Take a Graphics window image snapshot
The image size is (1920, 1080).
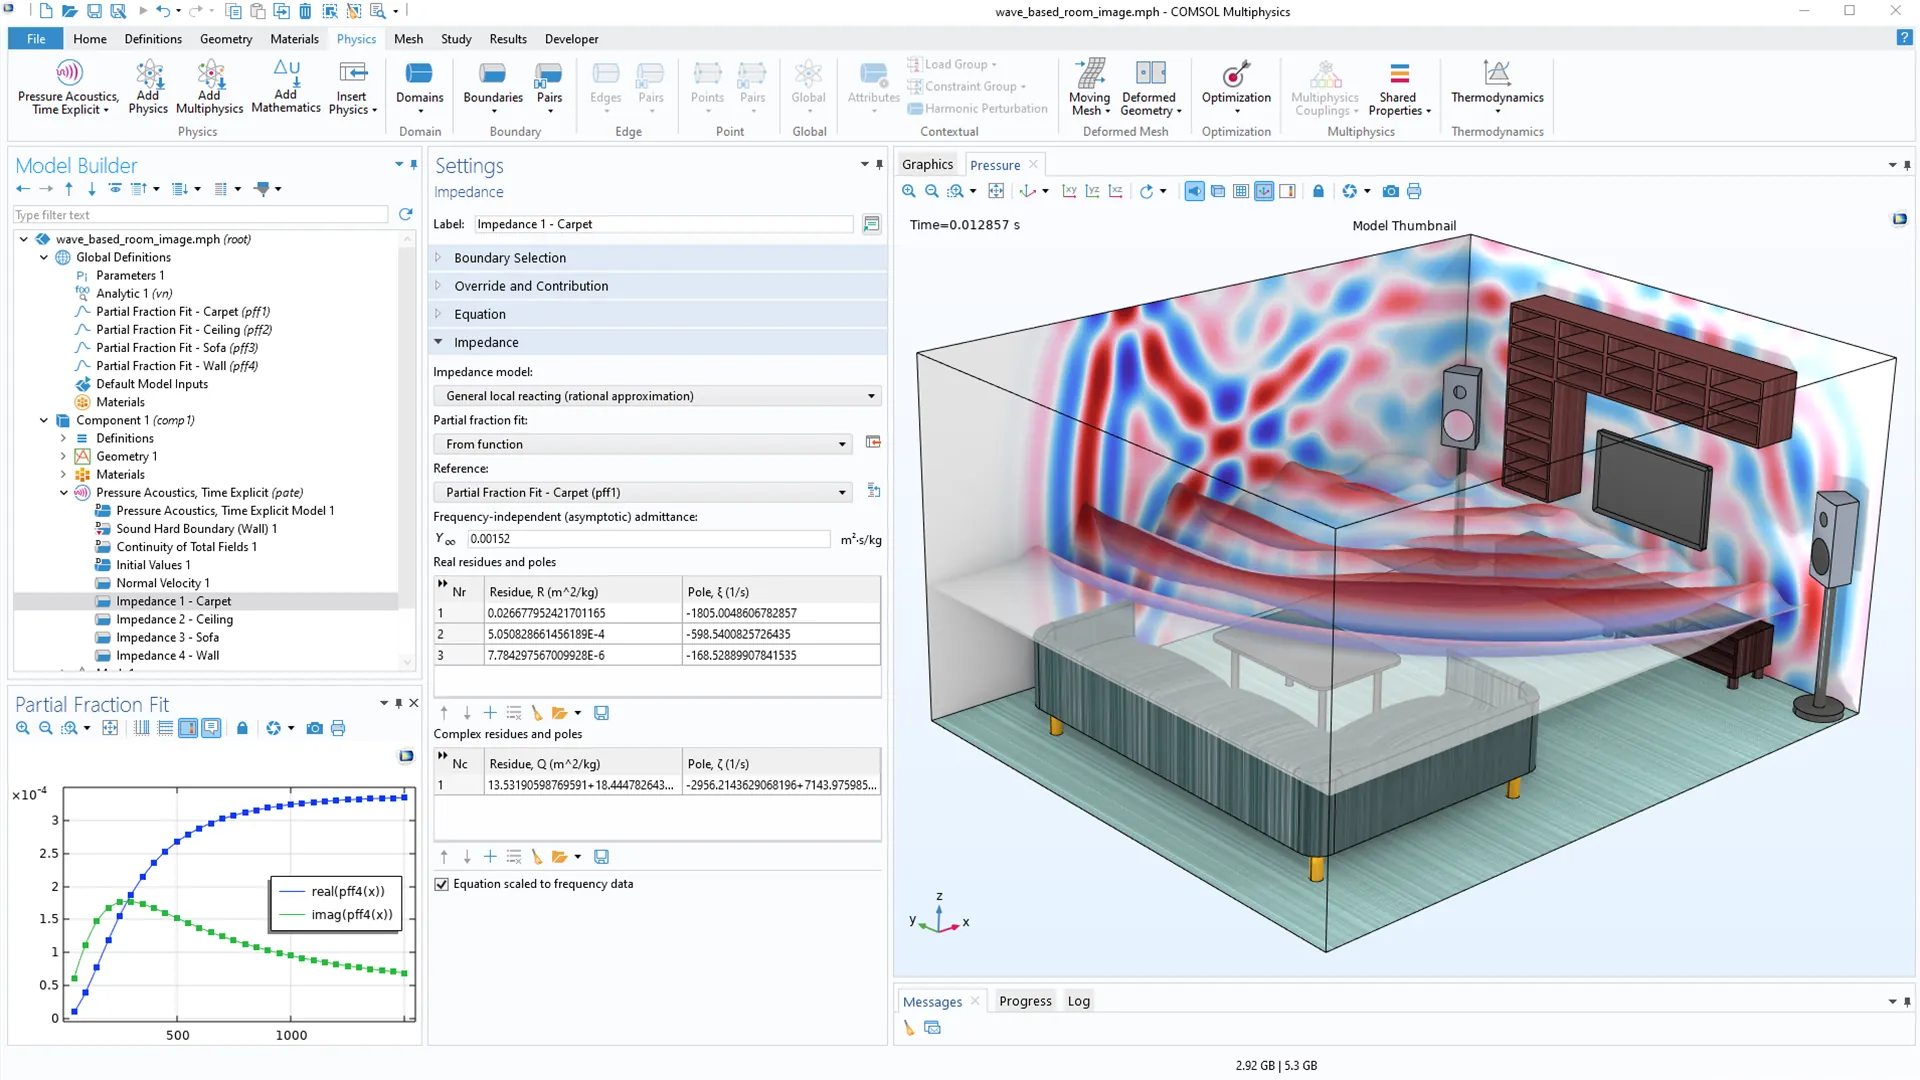tap(1390, 191)
